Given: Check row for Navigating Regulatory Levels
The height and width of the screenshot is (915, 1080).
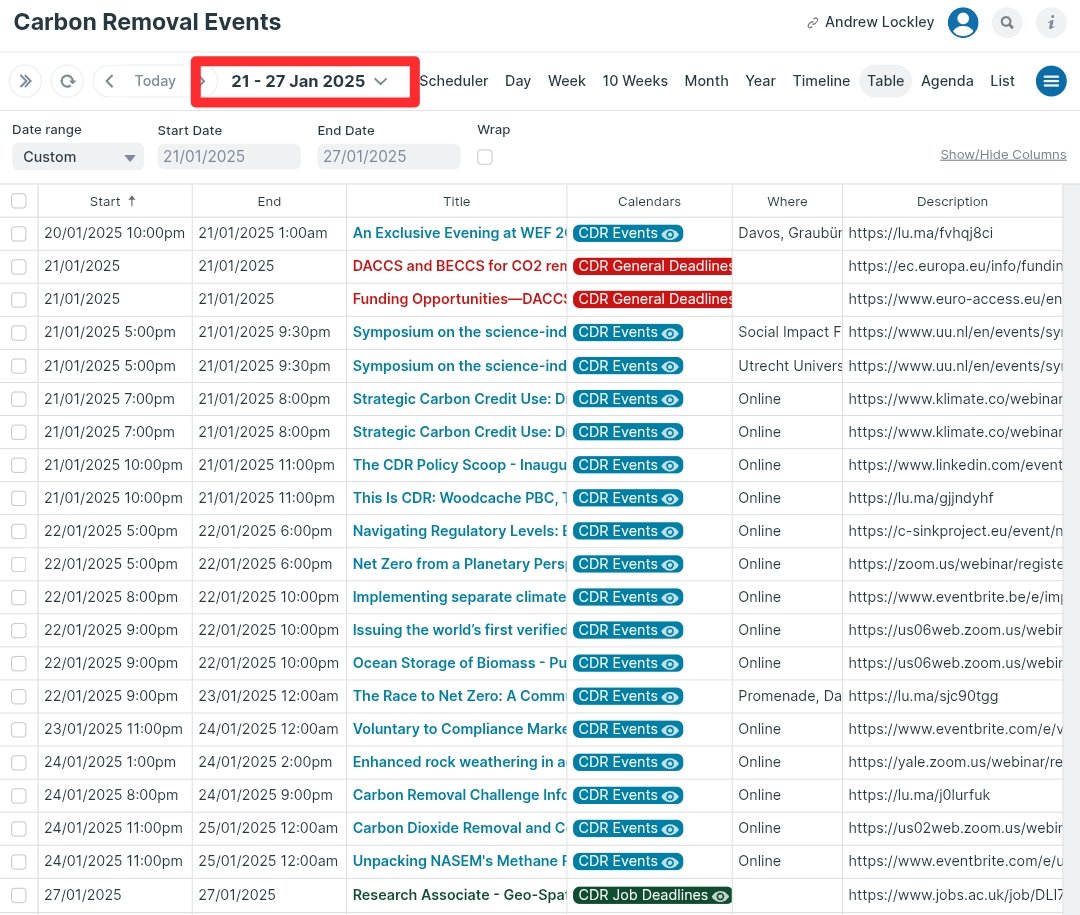Looking at the screenshot, I should (x=19, y=531).
